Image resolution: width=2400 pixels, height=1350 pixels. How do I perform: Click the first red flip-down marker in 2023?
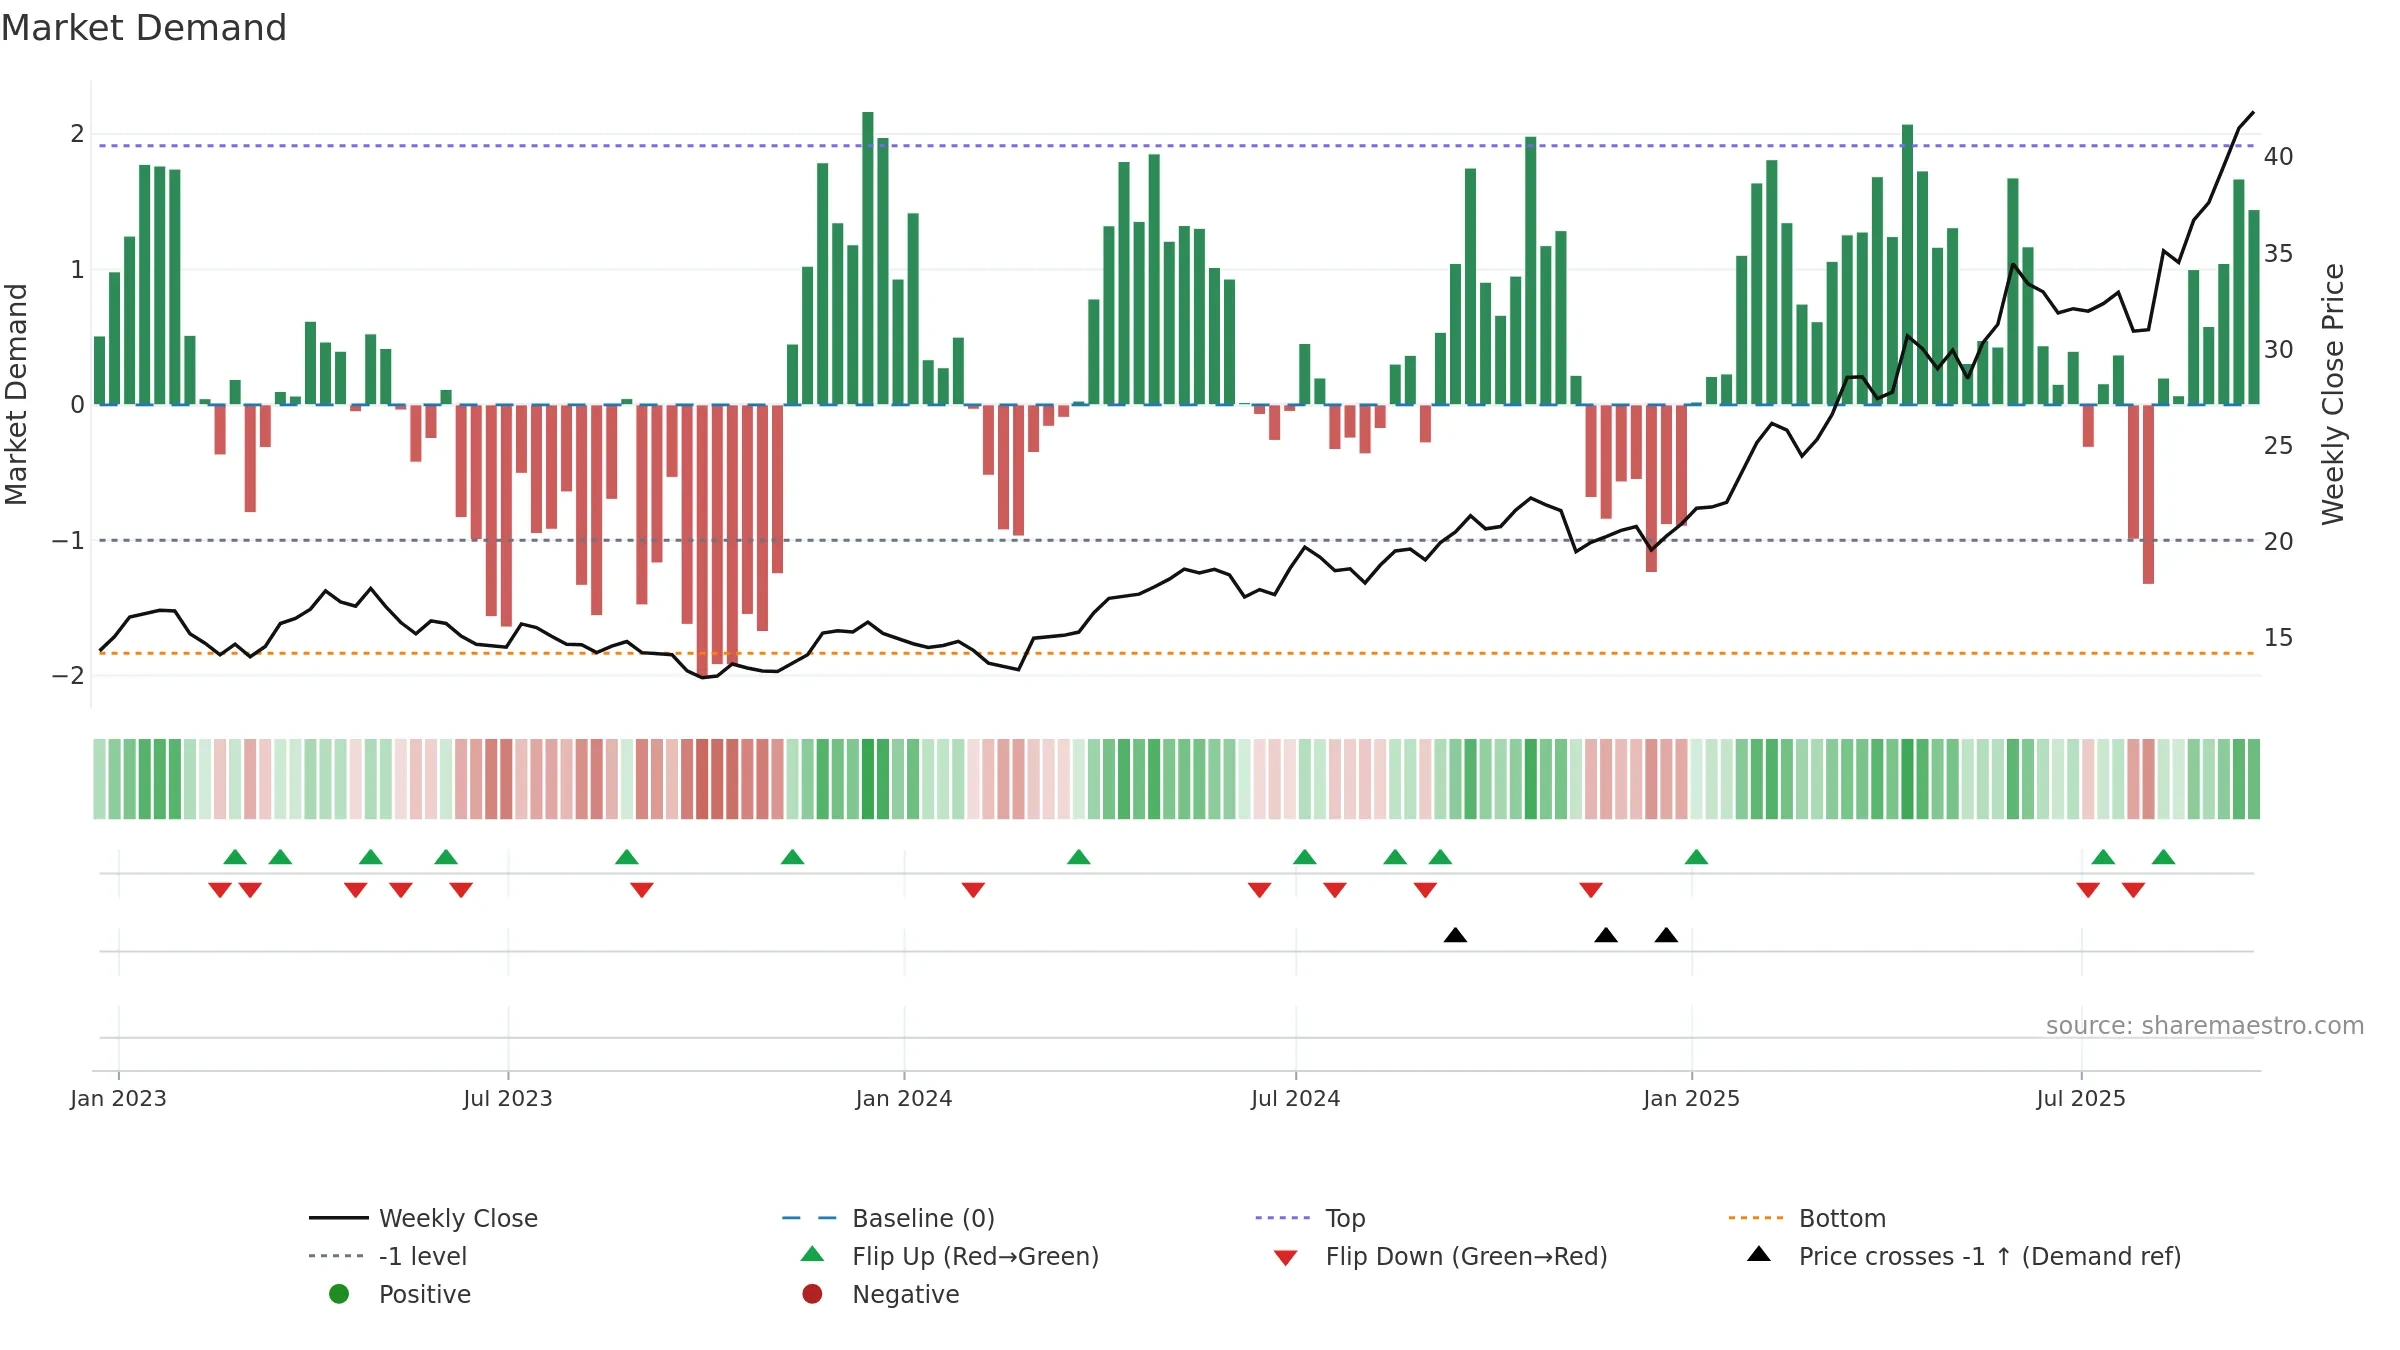click(x=220, y=890)
